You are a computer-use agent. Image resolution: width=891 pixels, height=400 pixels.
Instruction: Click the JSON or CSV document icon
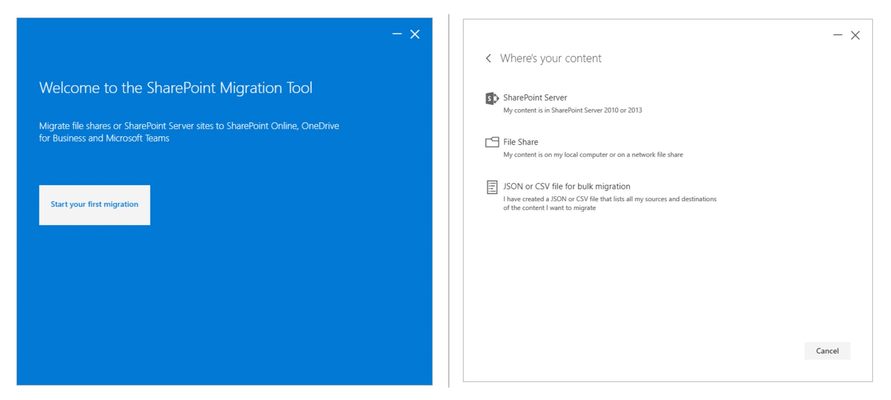pos(492,187)
